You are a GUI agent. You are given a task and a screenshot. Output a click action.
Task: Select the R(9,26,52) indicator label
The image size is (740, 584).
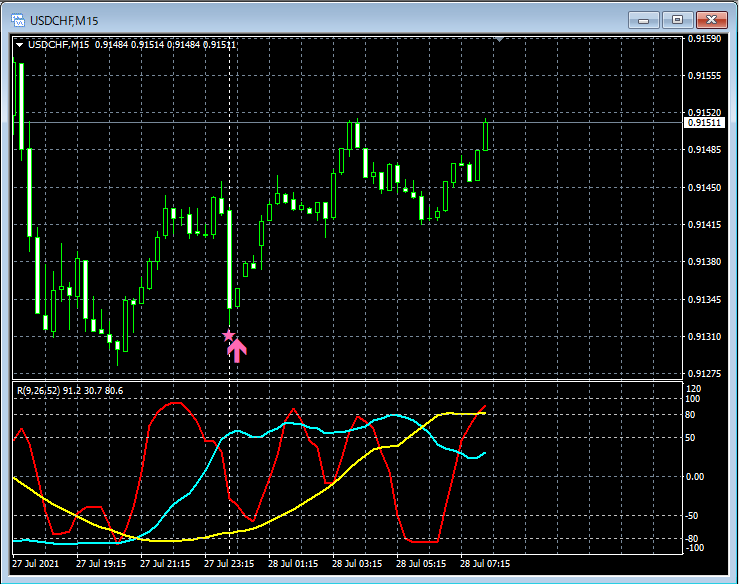click(x=70, y=390)
